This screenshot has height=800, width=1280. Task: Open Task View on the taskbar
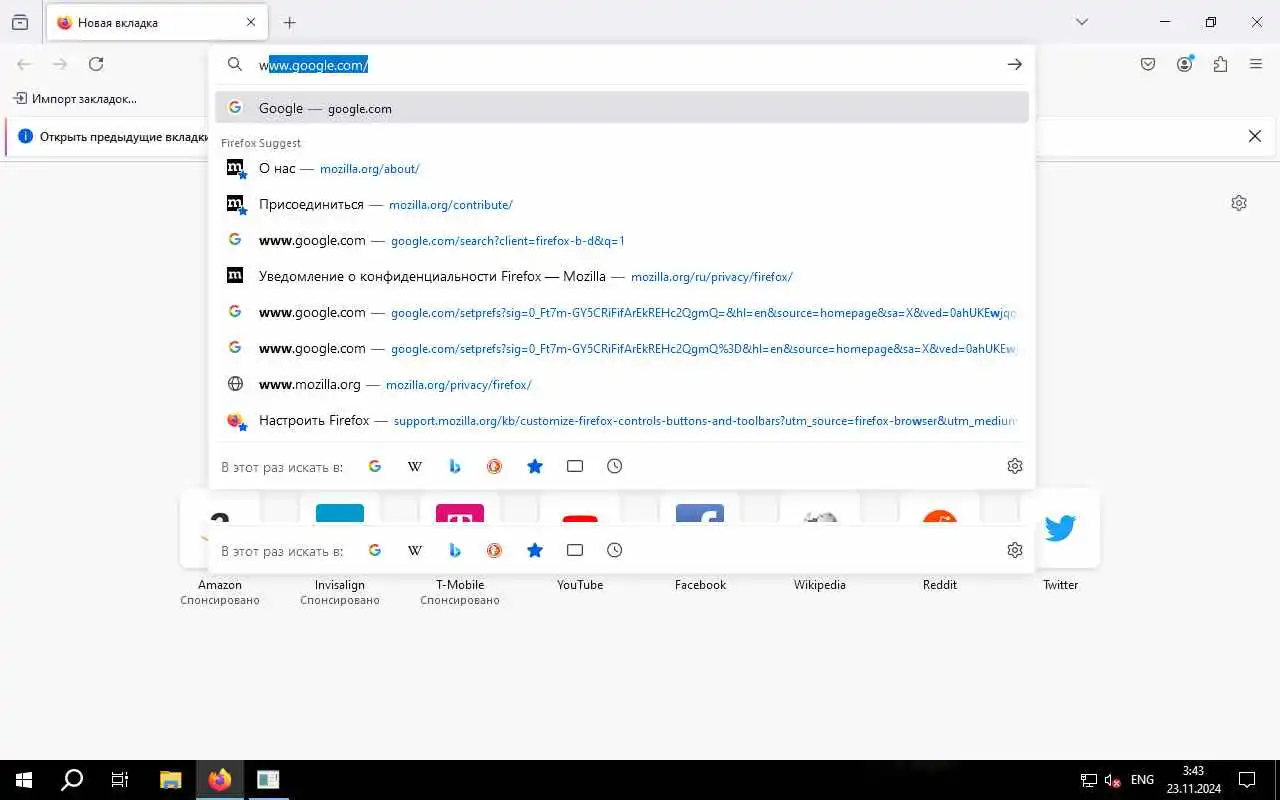click(x=120, y=780)
